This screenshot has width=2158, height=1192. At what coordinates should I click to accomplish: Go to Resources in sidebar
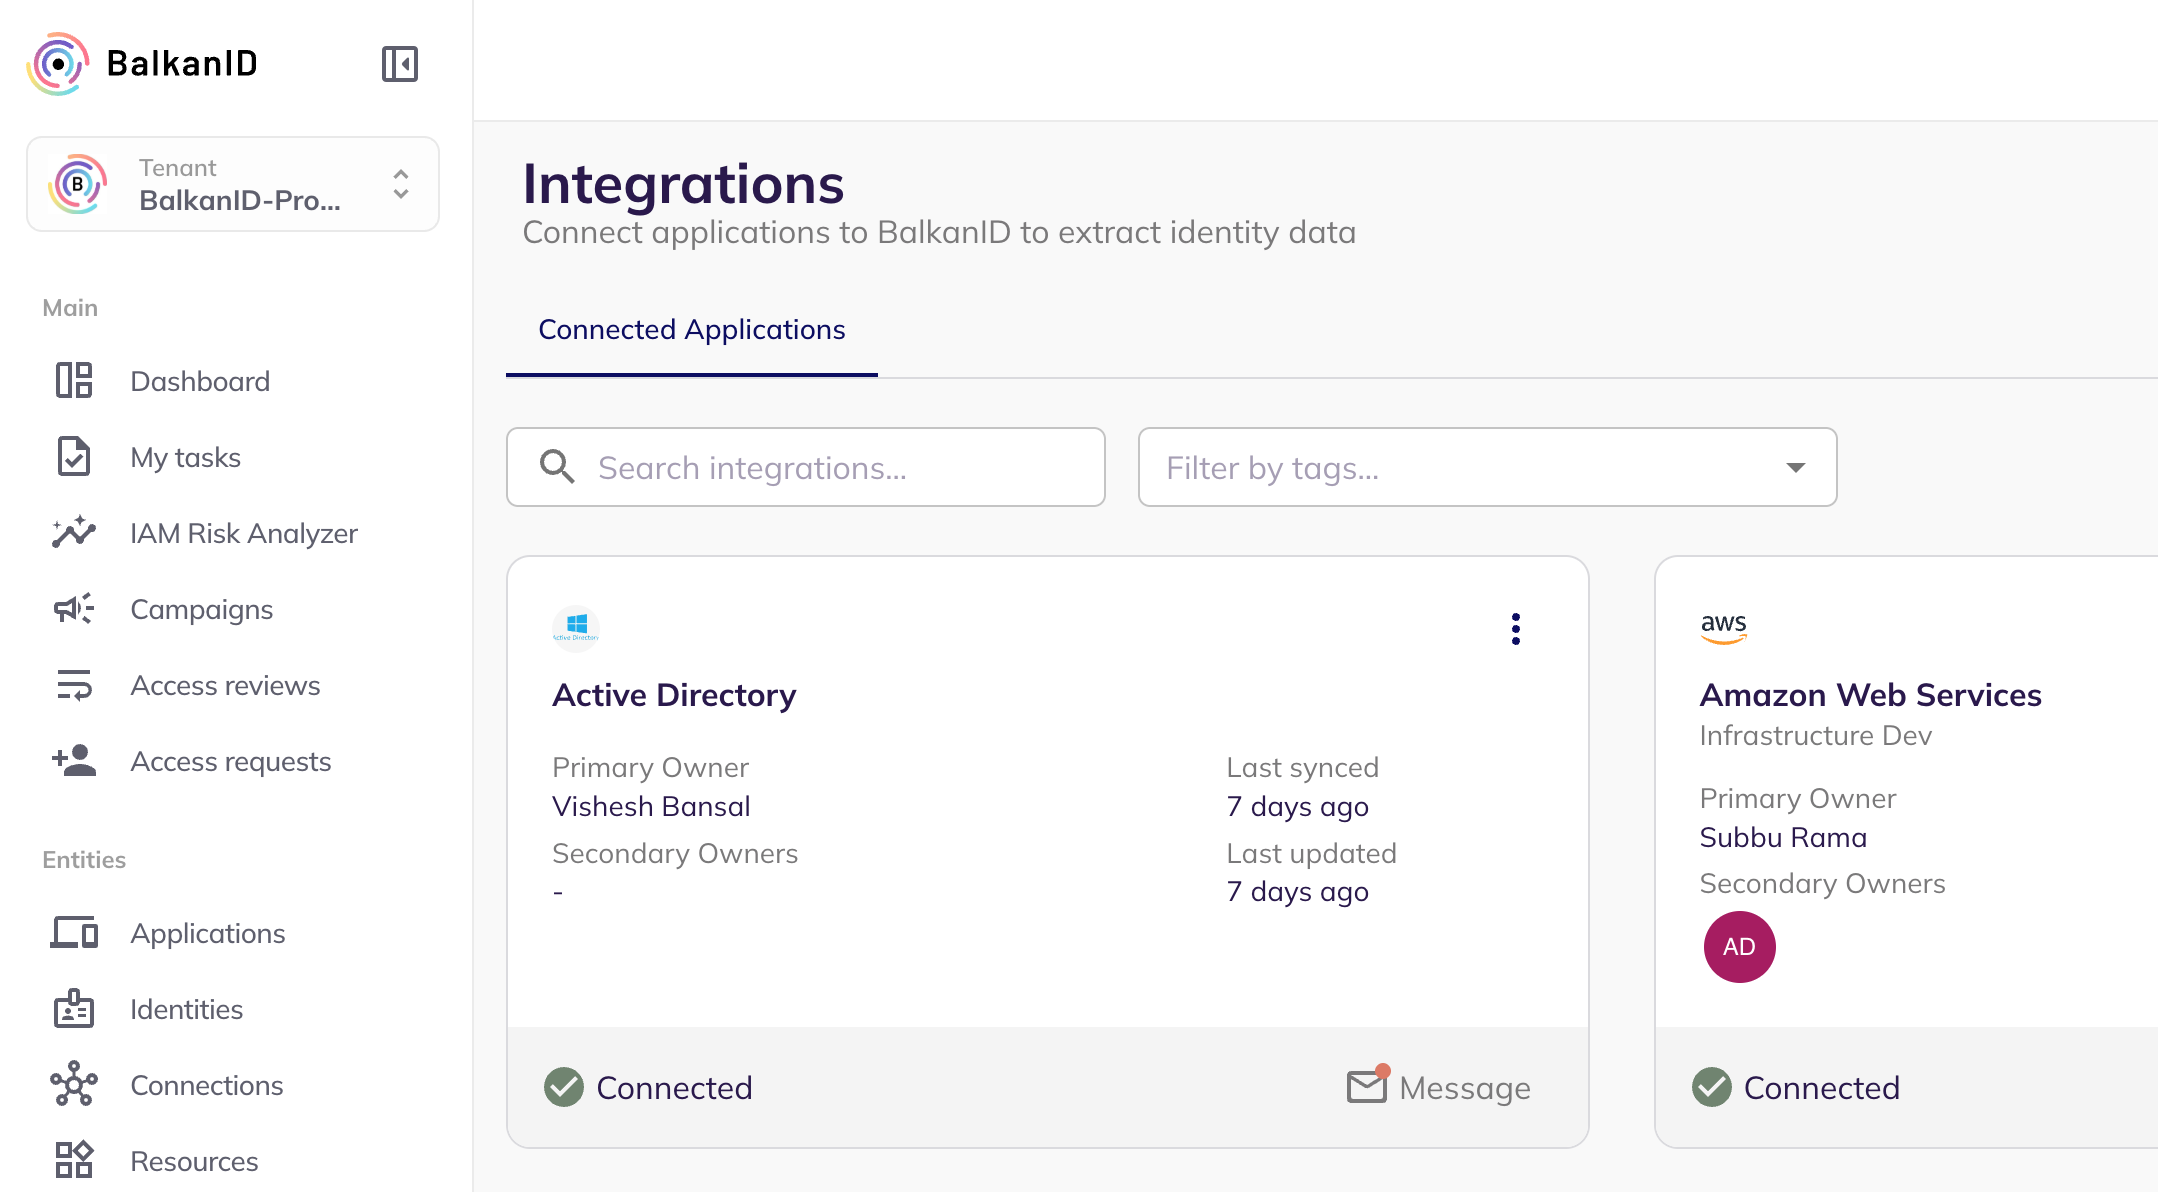(194, 1161)
